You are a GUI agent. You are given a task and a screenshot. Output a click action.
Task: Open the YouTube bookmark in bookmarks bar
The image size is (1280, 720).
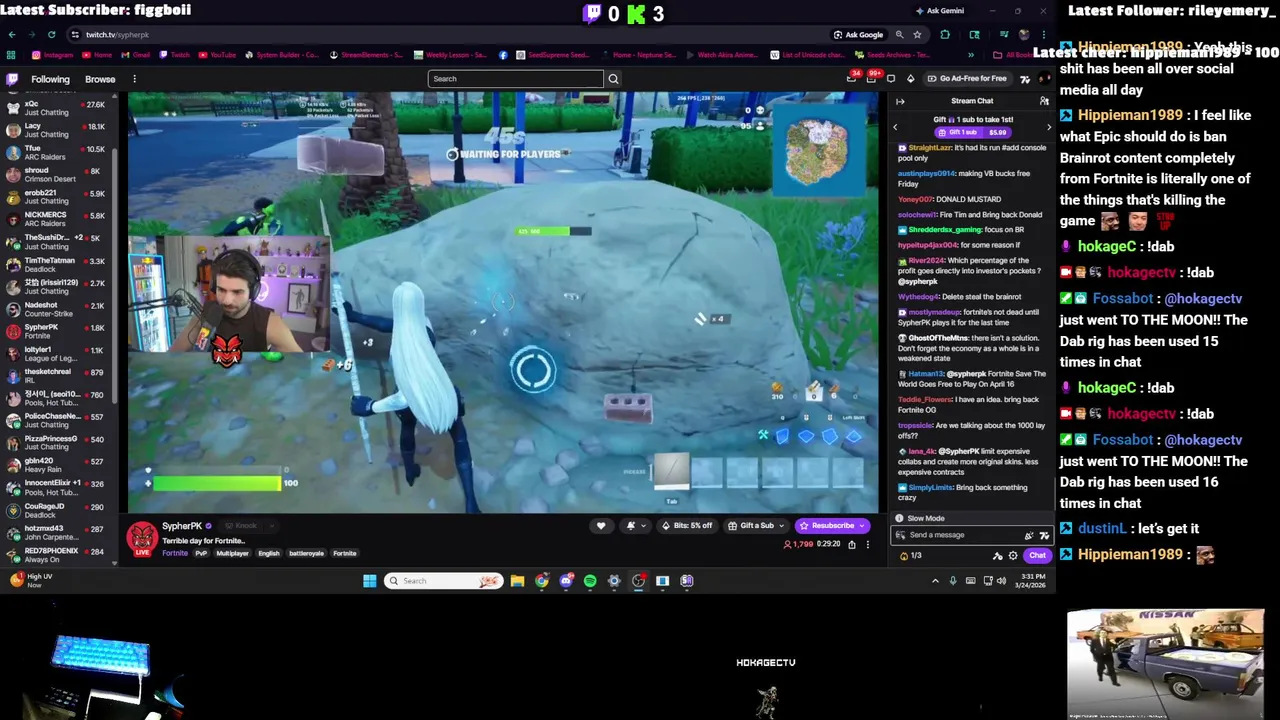217,55
